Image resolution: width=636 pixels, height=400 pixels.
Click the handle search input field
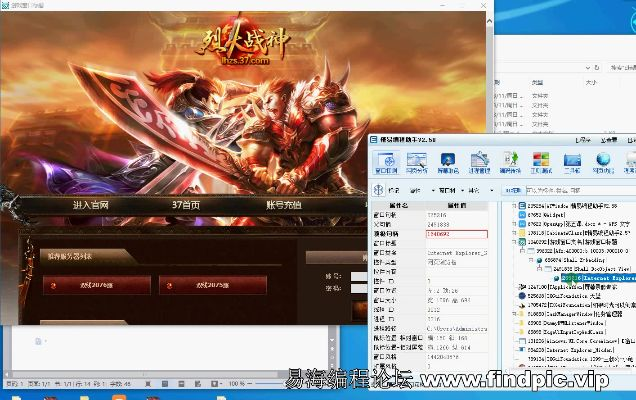coord(580,190)
